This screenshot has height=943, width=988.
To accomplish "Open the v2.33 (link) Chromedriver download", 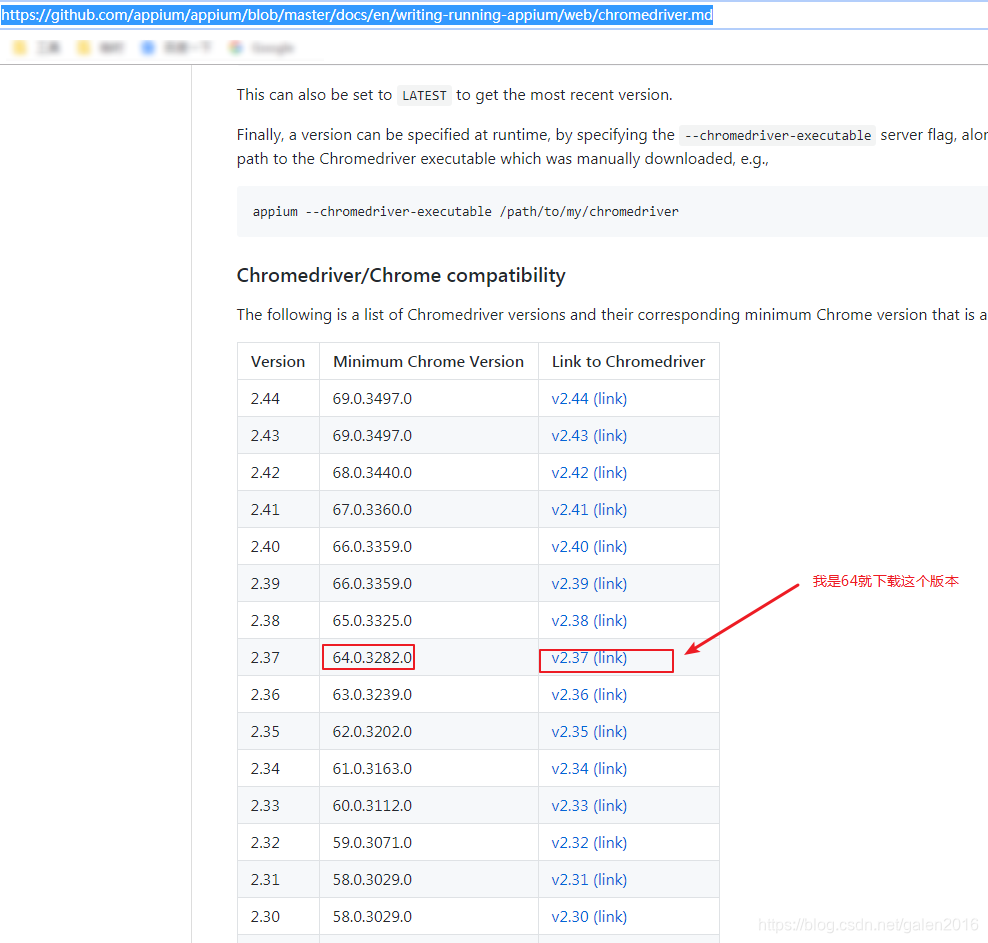I will tap(589, 806).
